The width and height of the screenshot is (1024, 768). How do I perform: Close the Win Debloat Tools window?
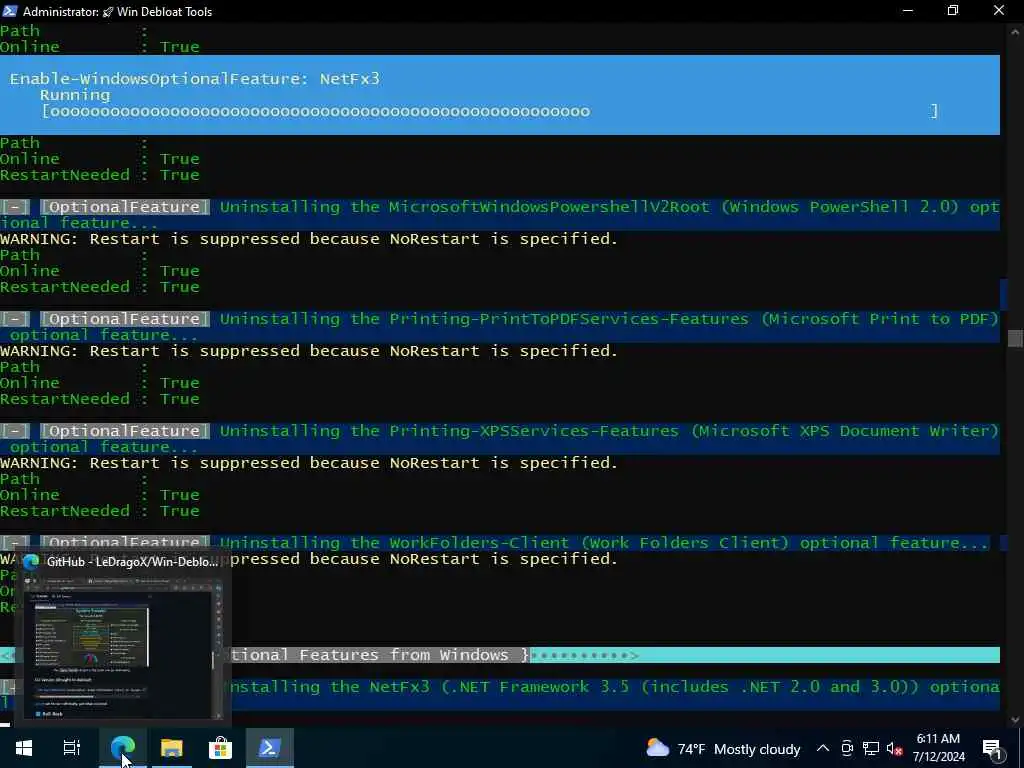tap(999, 10)
